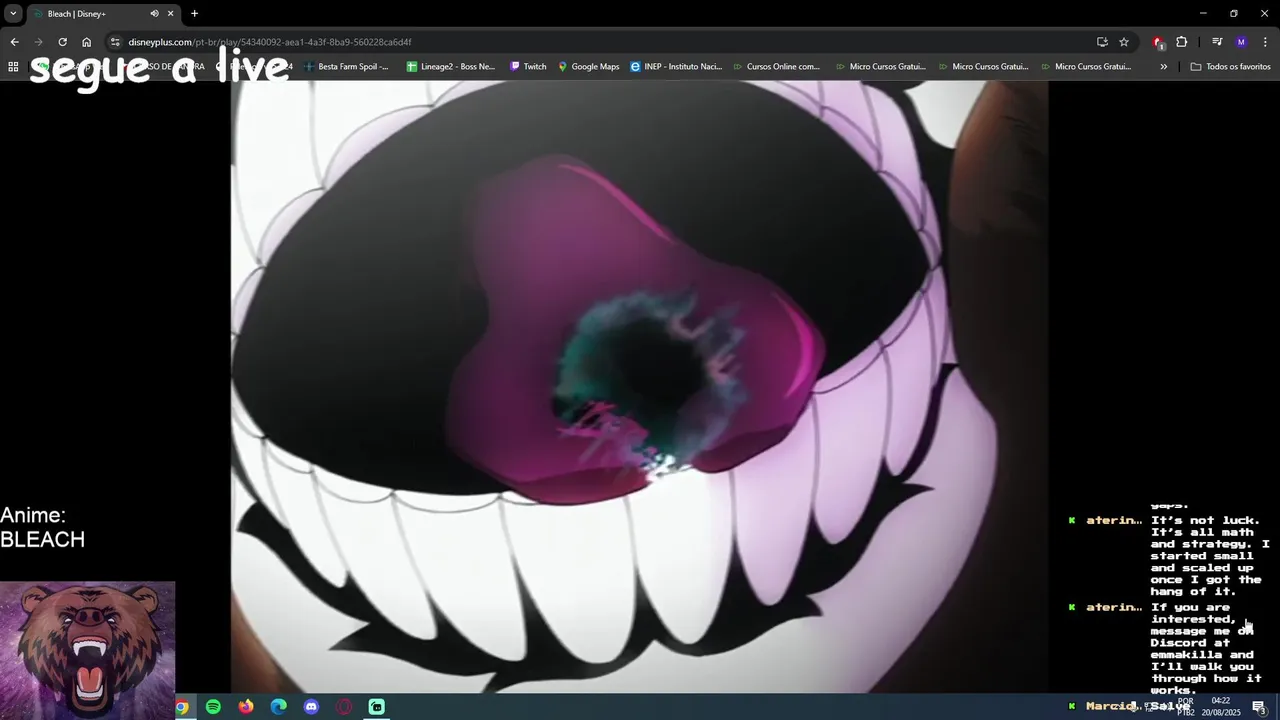Open the Twitch bookmark
The image size is (1280, 720).
528,67
